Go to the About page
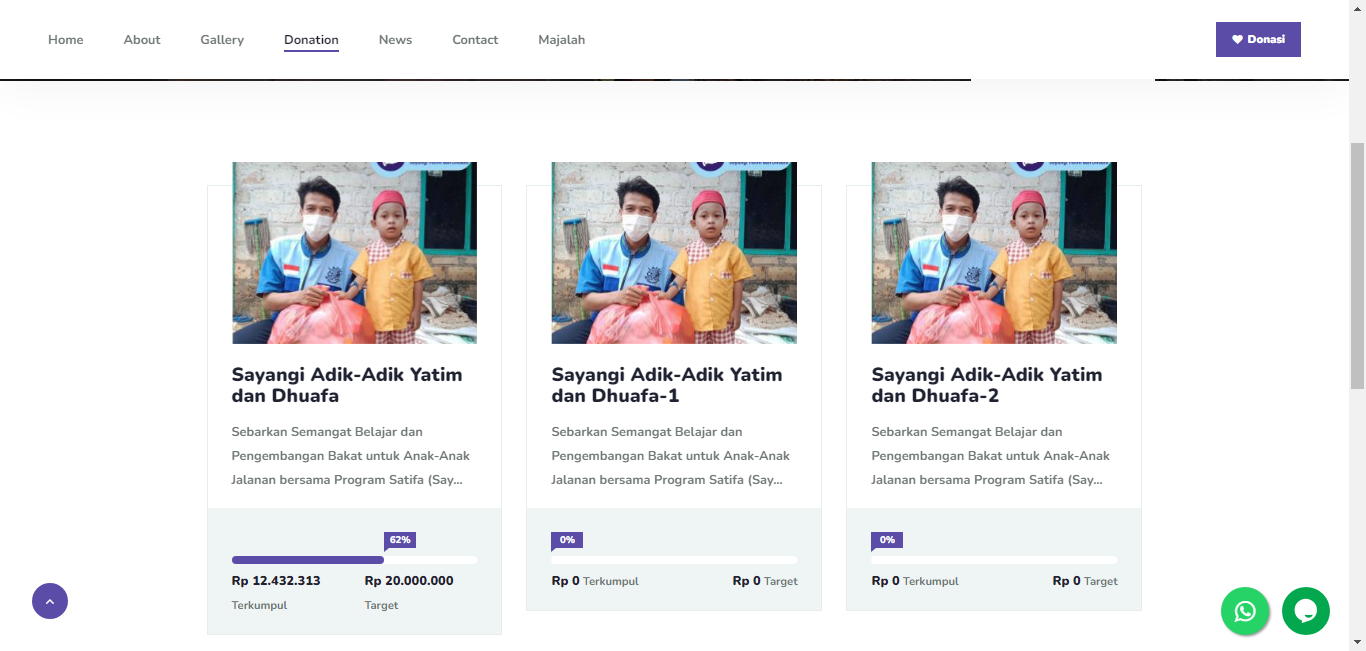The height and width of the screenshot is (651, 1366). (x=142, y=40)
